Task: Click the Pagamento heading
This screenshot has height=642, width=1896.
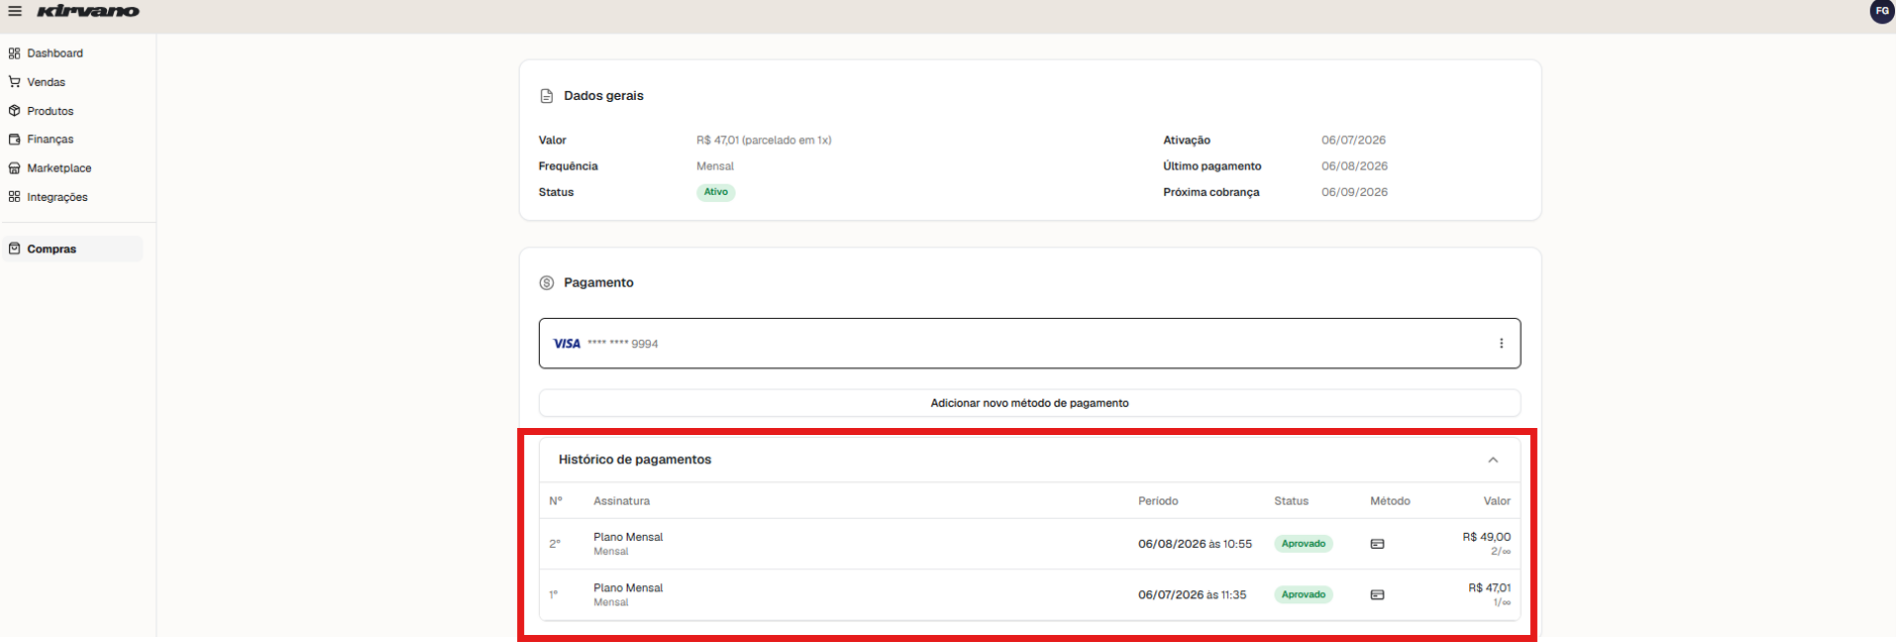Action: coord(598,283)
